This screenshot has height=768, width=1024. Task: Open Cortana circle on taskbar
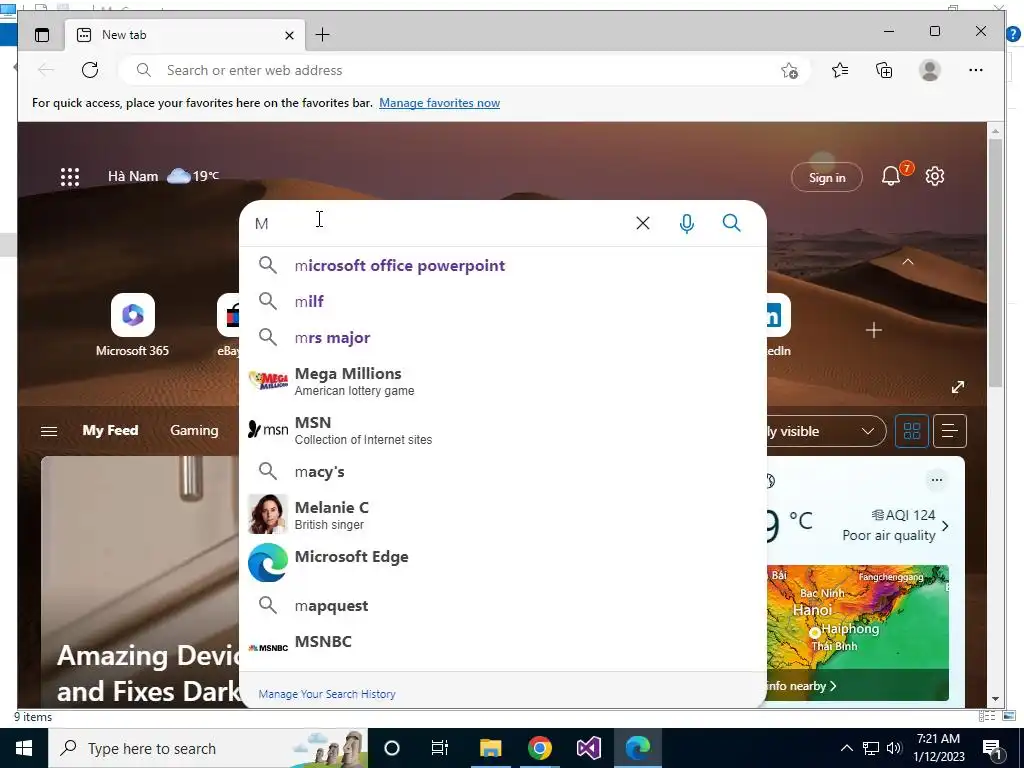tap(392, 748)
